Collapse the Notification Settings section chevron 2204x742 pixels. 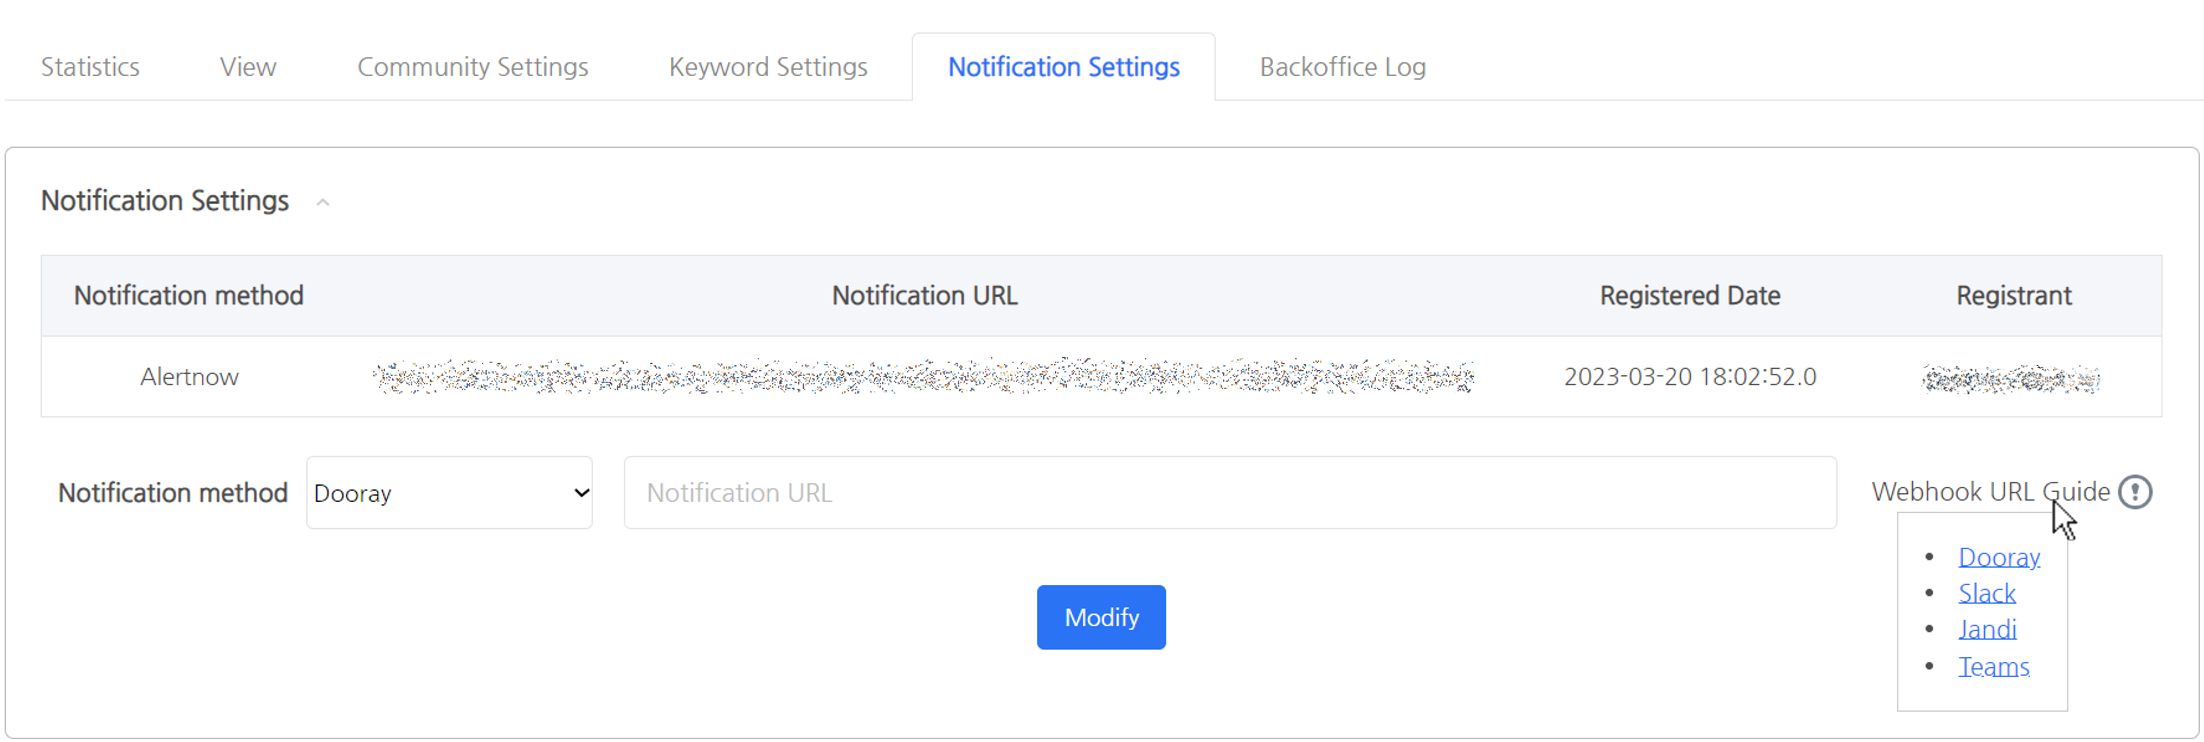tap(322, 203)
